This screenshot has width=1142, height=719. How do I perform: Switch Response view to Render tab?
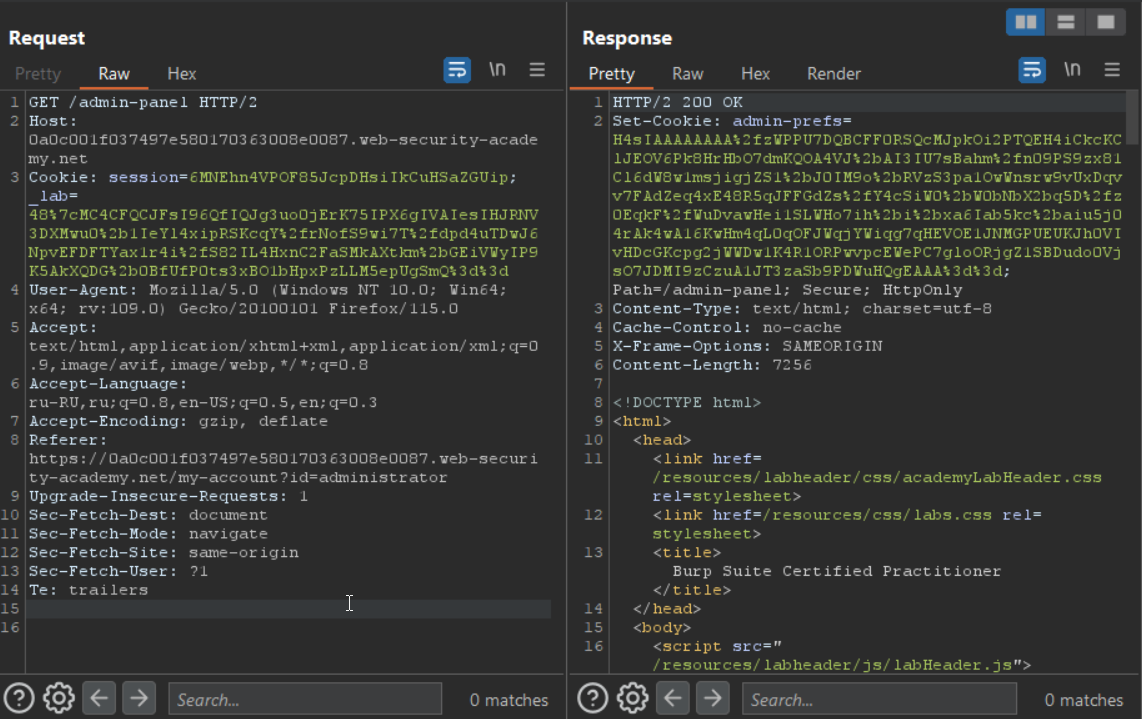834,73
